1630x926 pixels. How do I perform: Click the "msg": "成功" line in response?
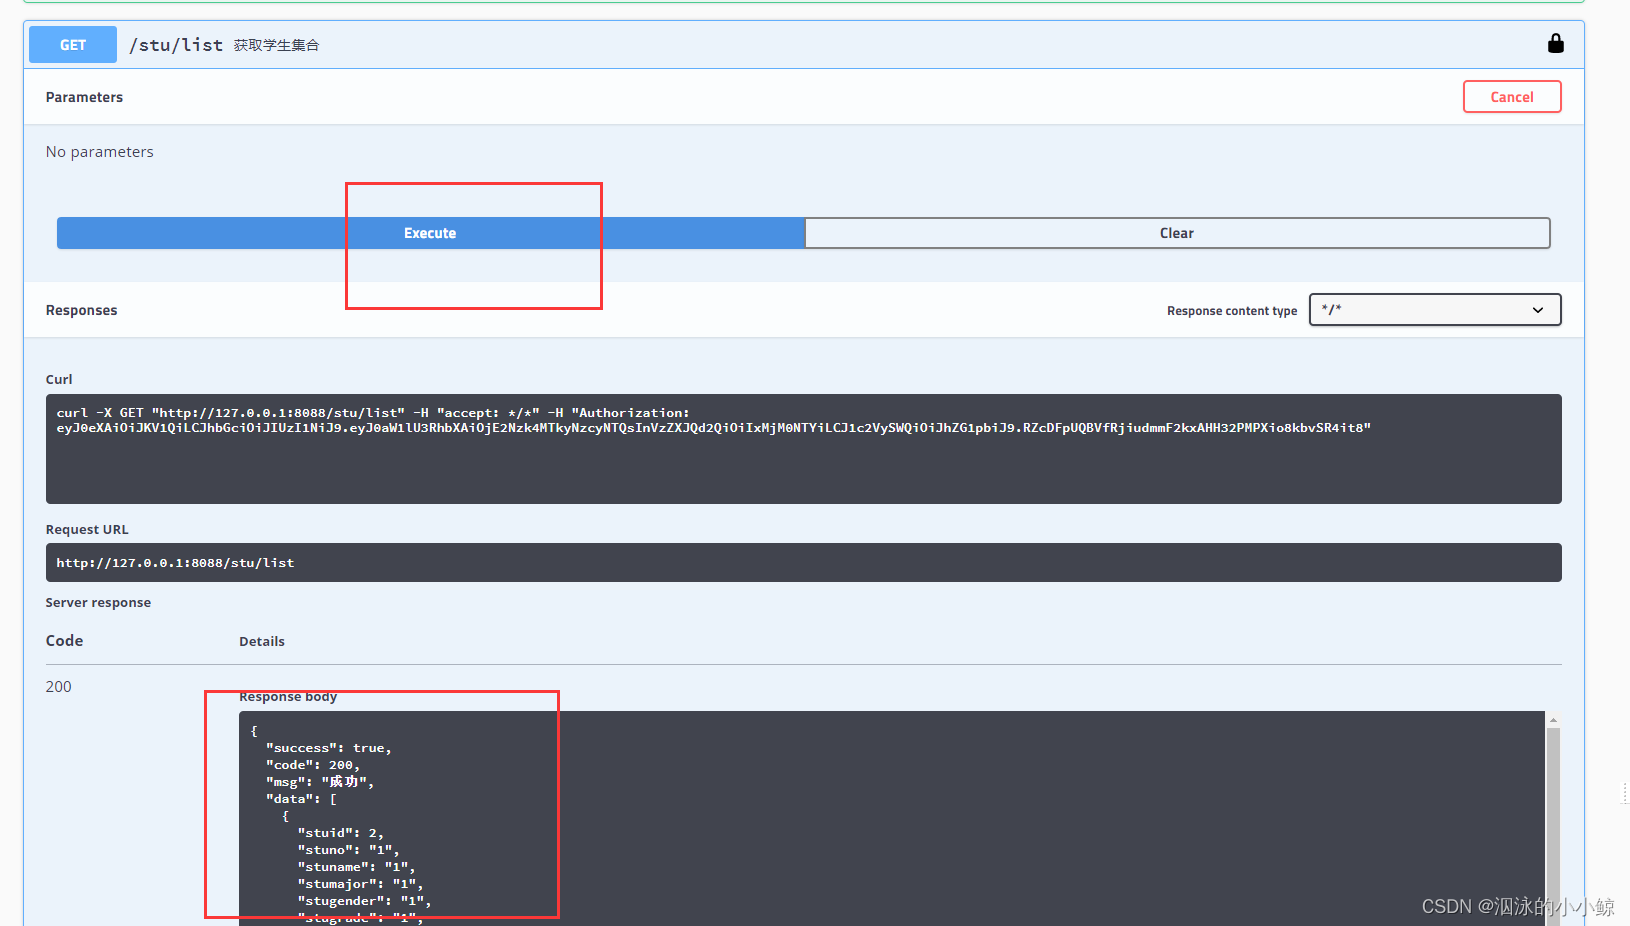click(320, 782)
